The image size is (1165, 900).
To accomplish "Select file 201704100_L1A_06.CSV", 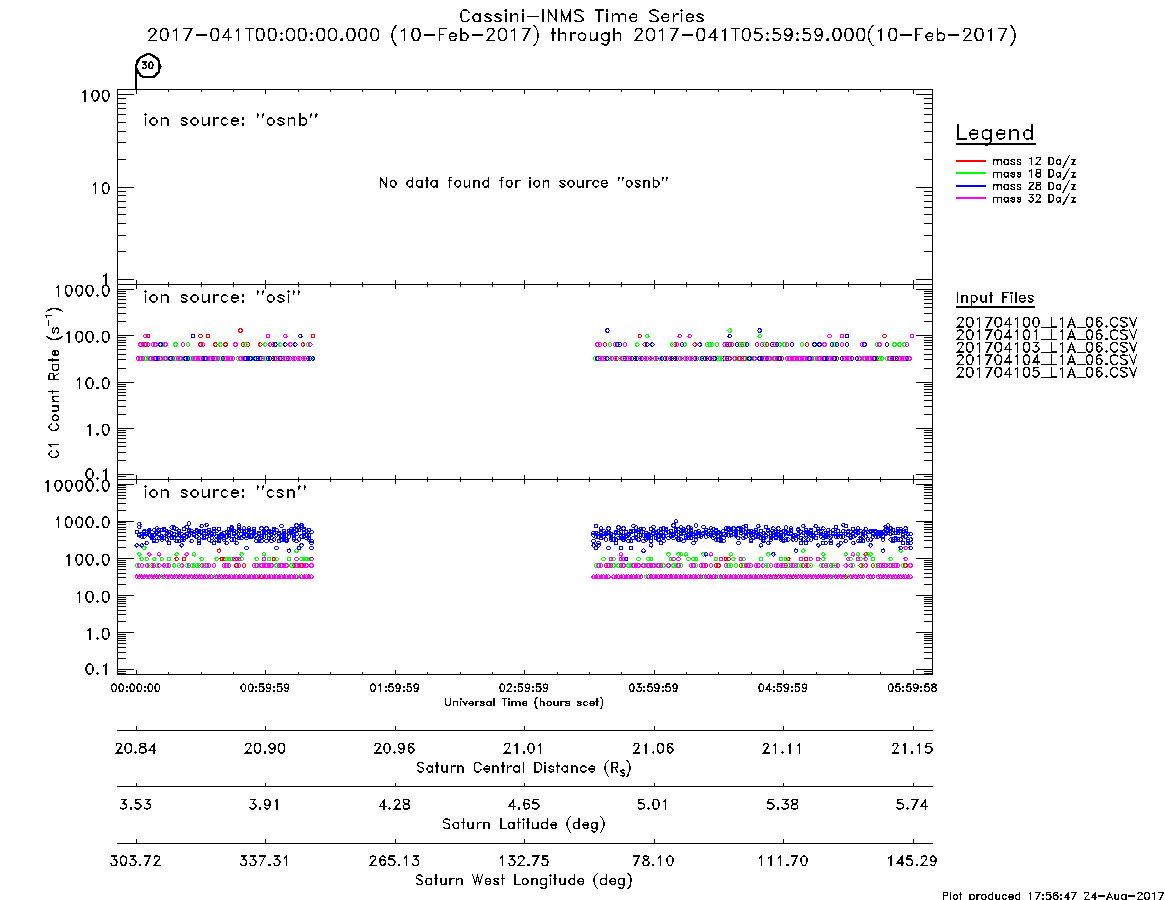I will point(1046,323).
